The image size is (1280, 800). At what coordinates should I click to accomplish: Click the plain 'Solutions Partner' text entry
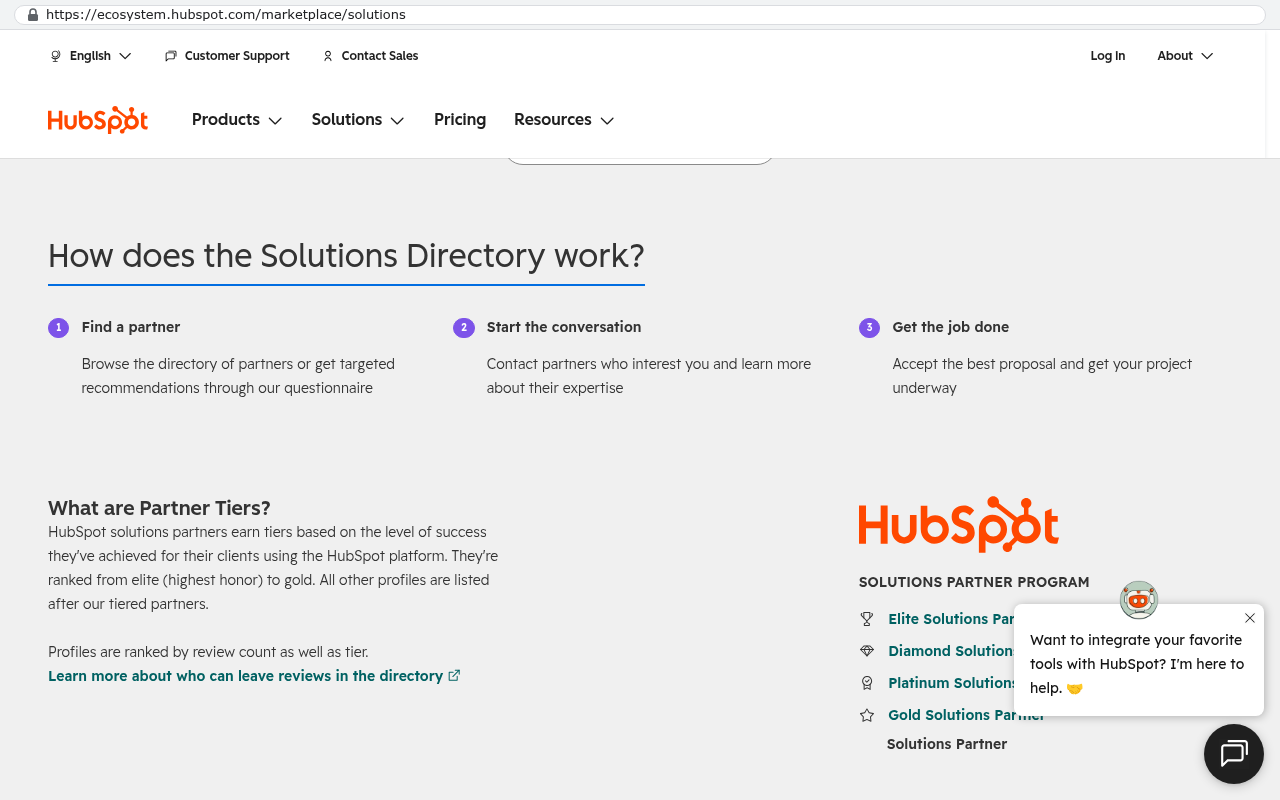947,744
